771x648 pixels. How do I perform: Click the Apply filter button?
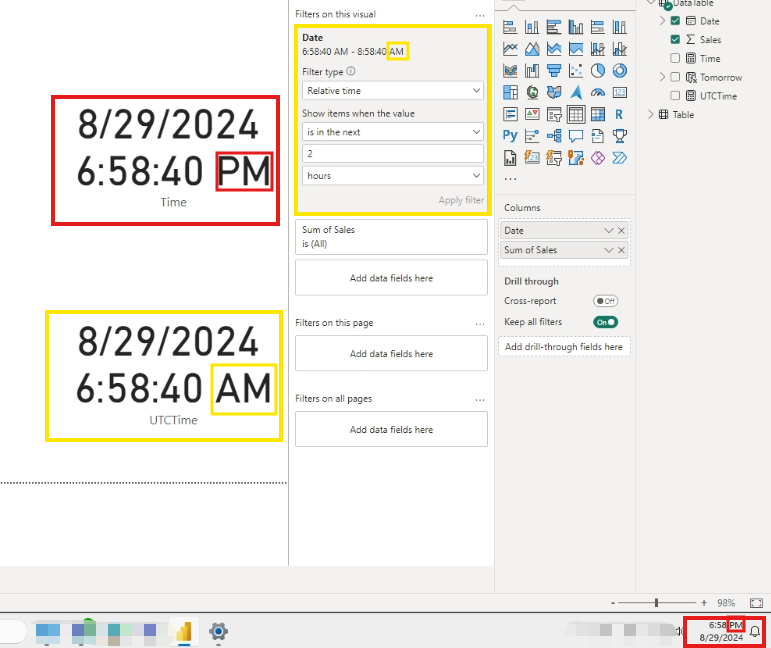coord(461,200)
